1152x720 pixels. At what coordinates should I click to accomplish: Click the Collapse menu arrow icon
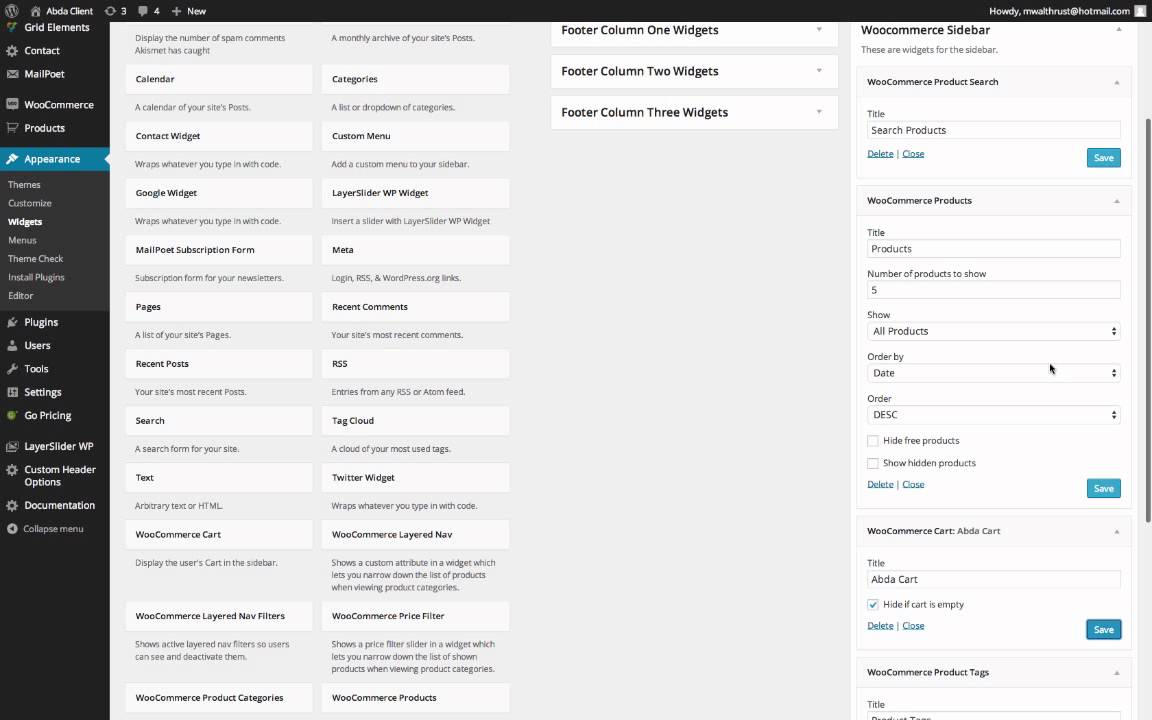tap(12, 529)
